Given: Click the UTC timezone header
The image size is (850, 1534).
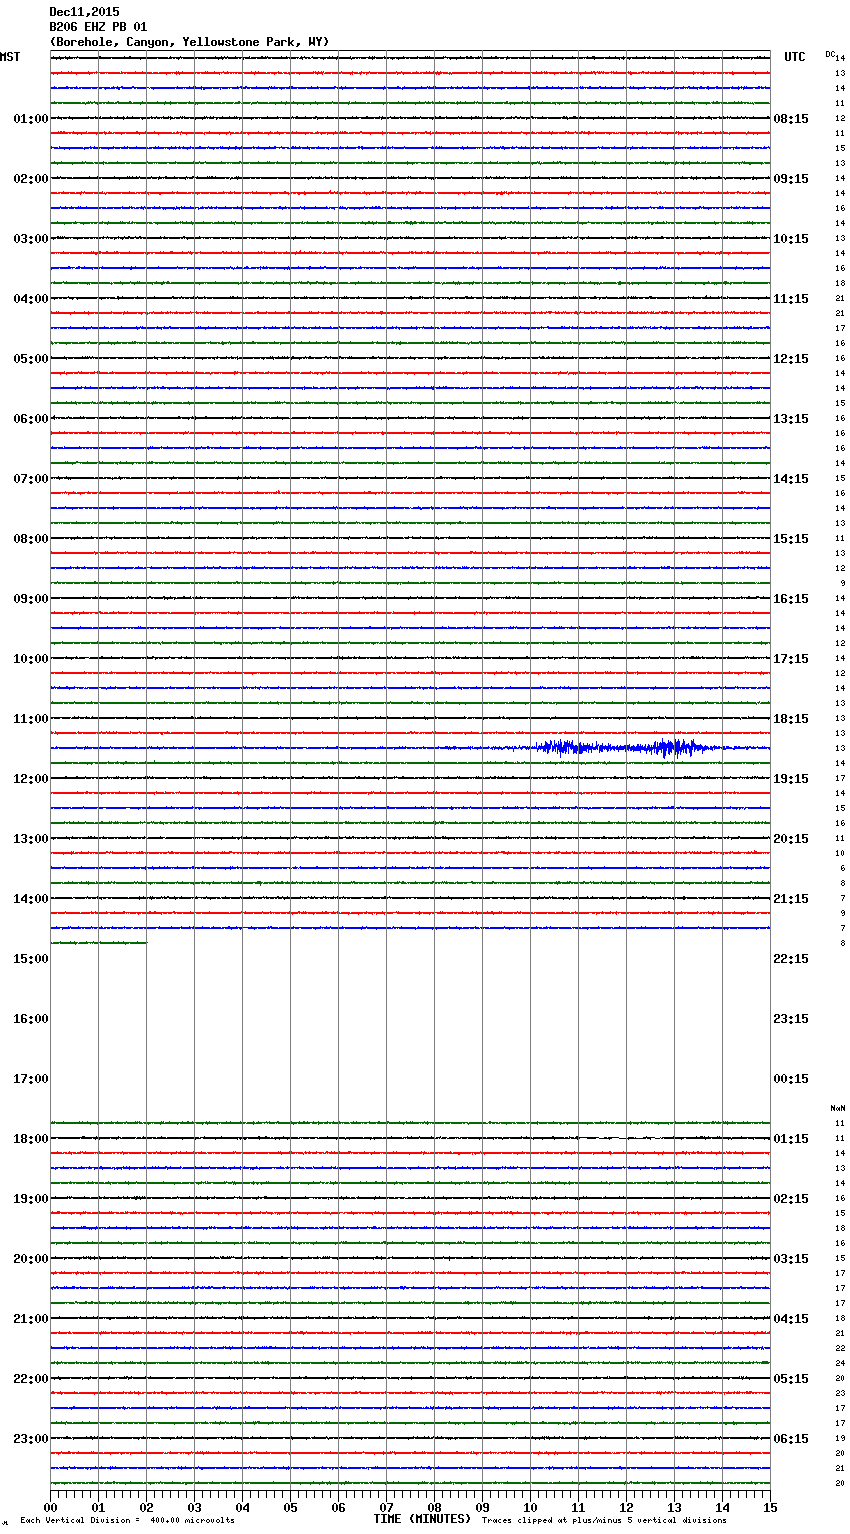Looking at the screenshot, I should tap(795, 57).
